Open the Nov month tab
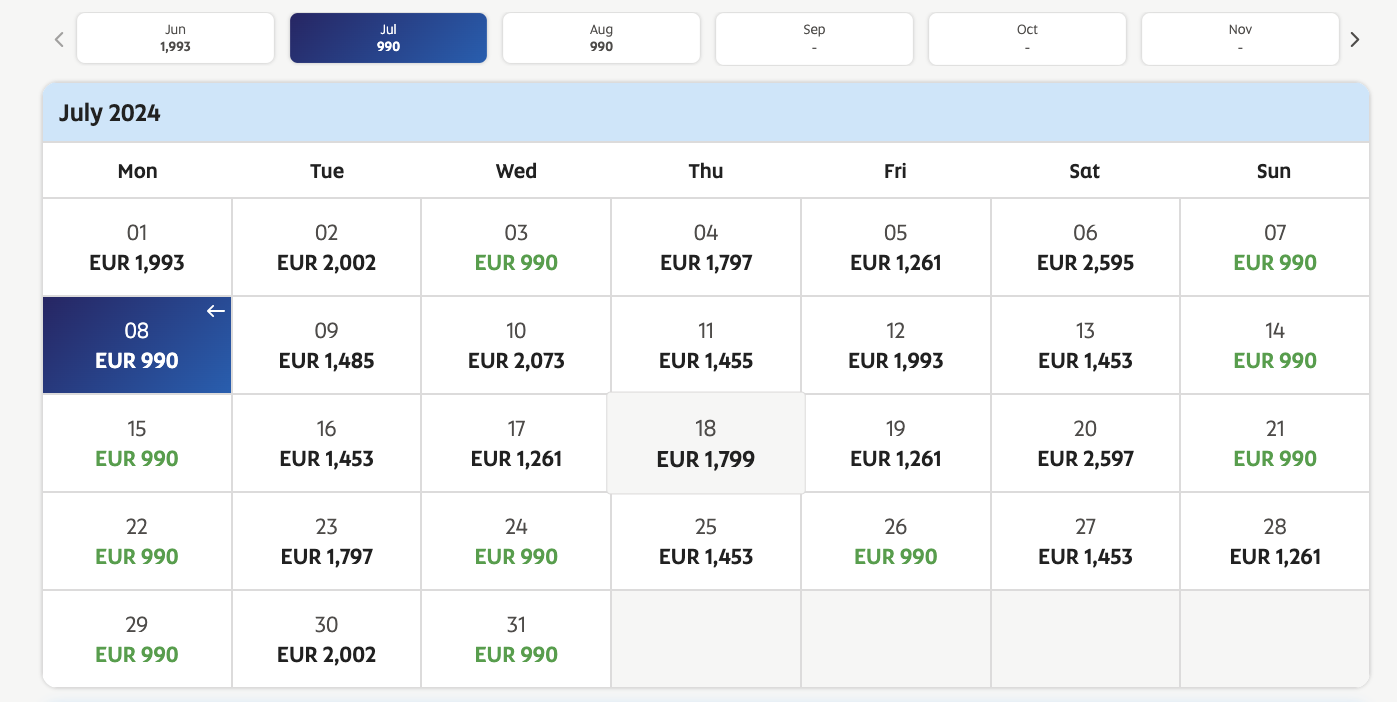The width and height of the screenshot is (1397, 702). [1240, 38]
